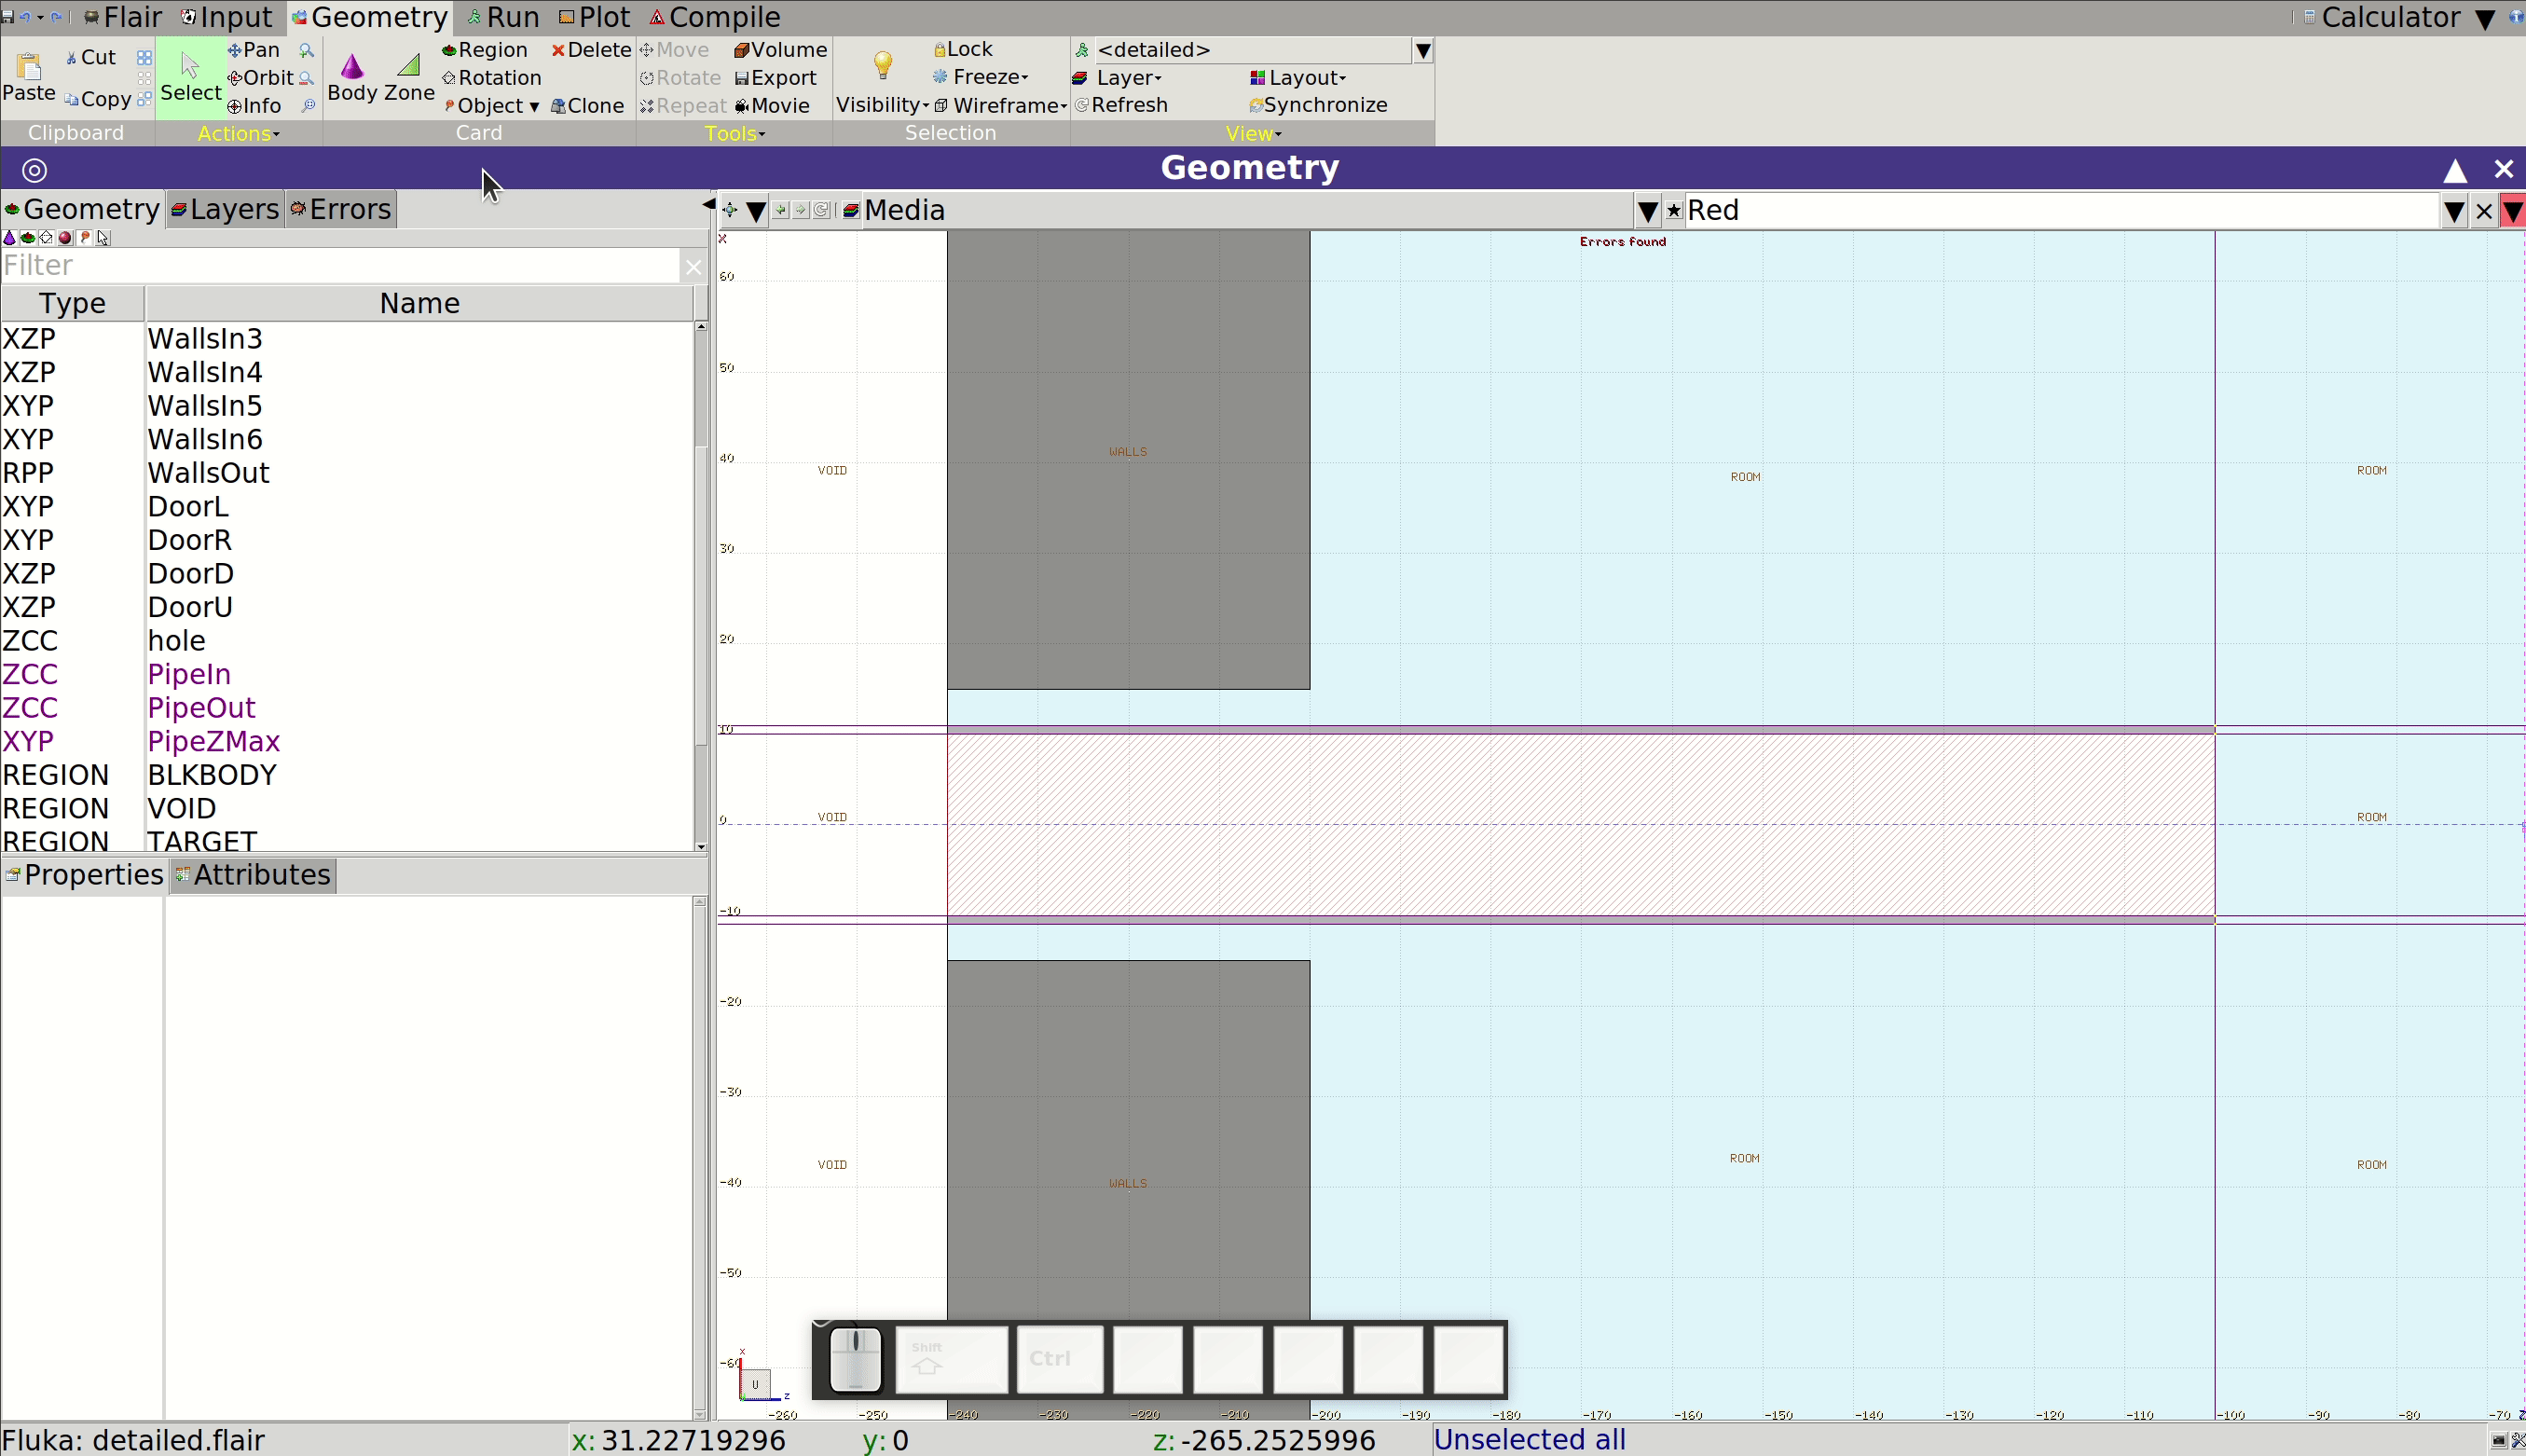Choose the Info action tool
The height and width of the screenshot is (1456, 2526).
[x=254, y=106]
